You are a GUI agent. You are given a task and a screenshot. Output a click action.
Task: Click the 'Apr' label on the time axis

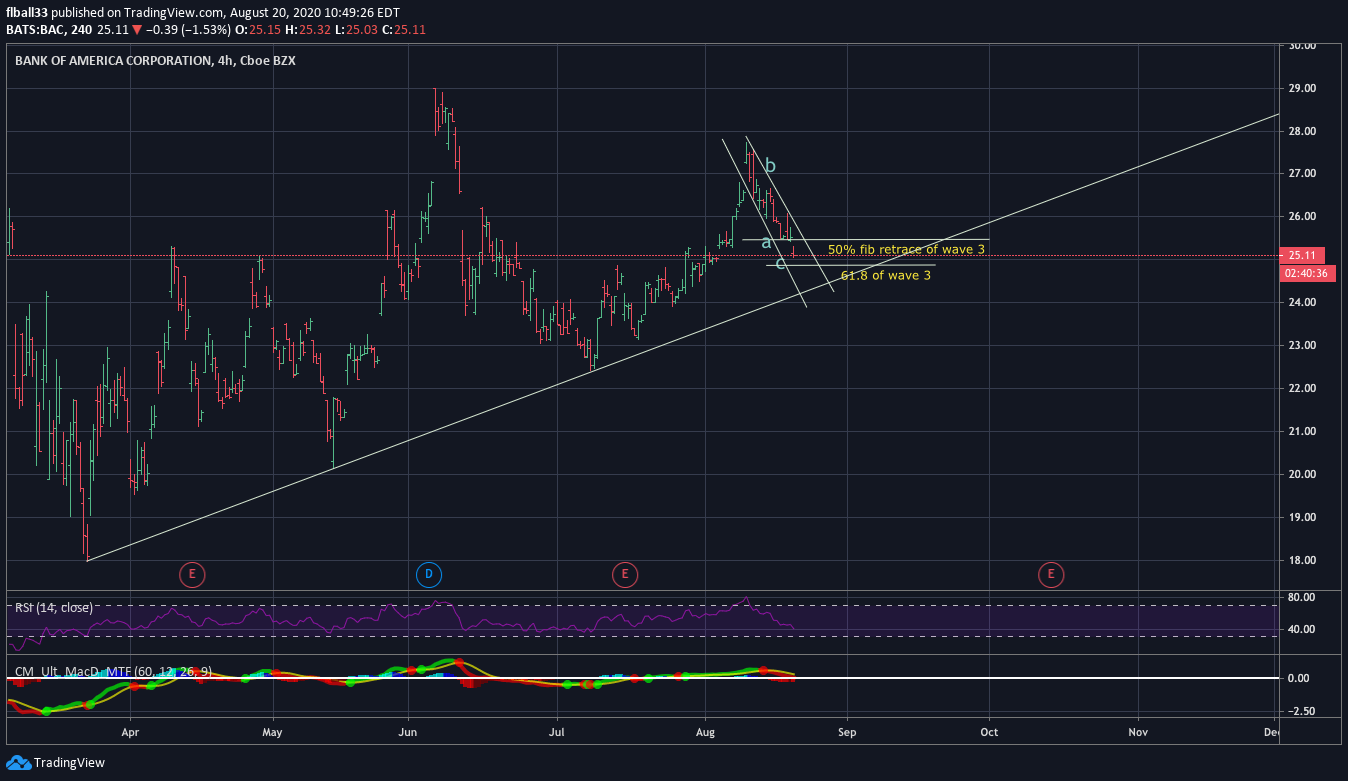(130, 732)
